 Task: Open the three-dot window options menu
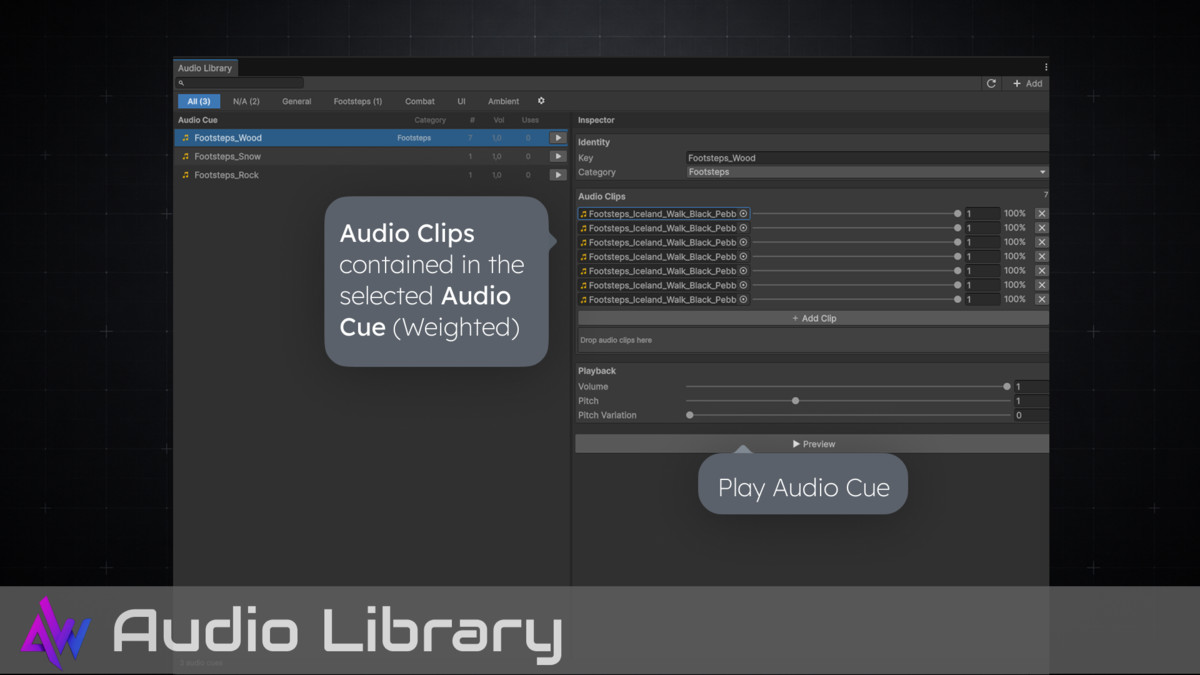click(1046, 68)
